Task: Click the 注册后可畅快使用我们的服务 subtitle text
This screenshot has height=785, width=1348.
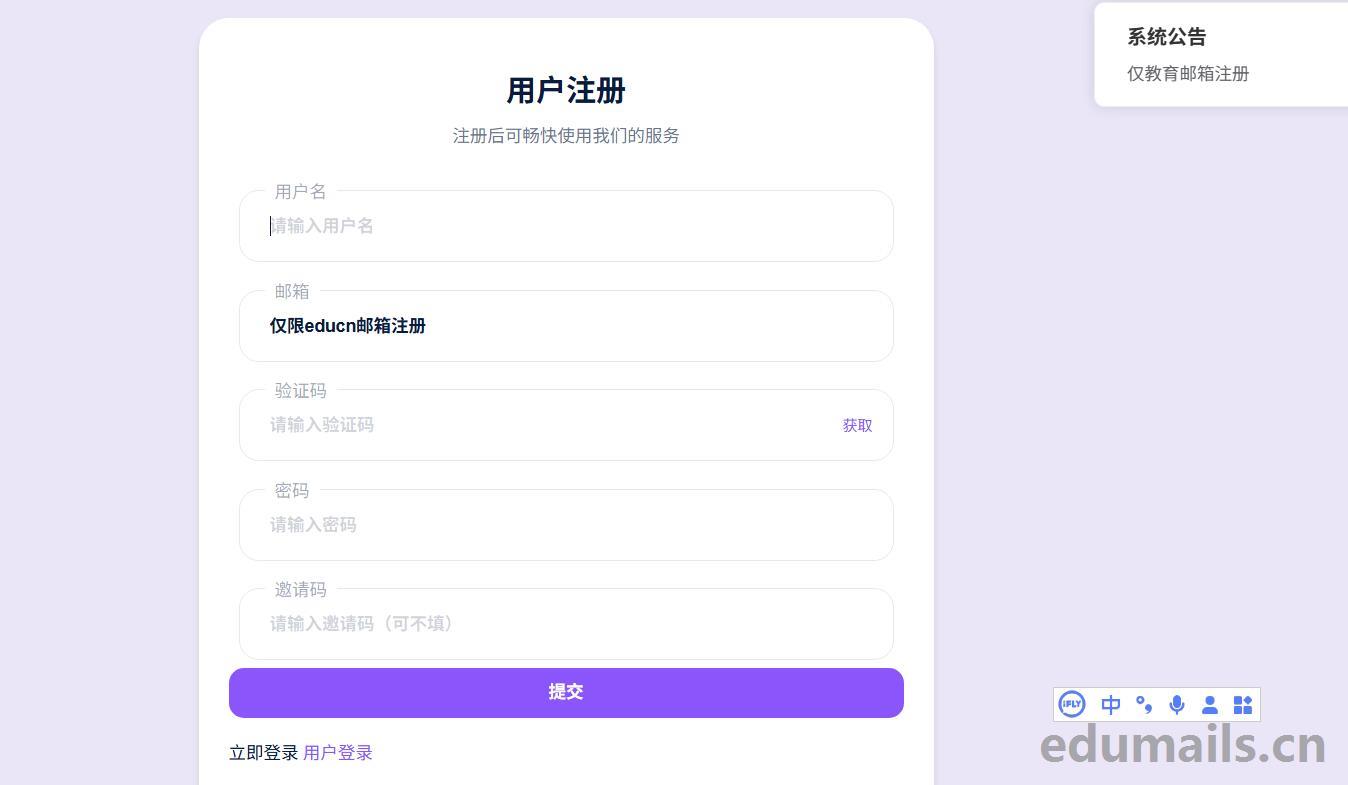Action: pos(566,136)
